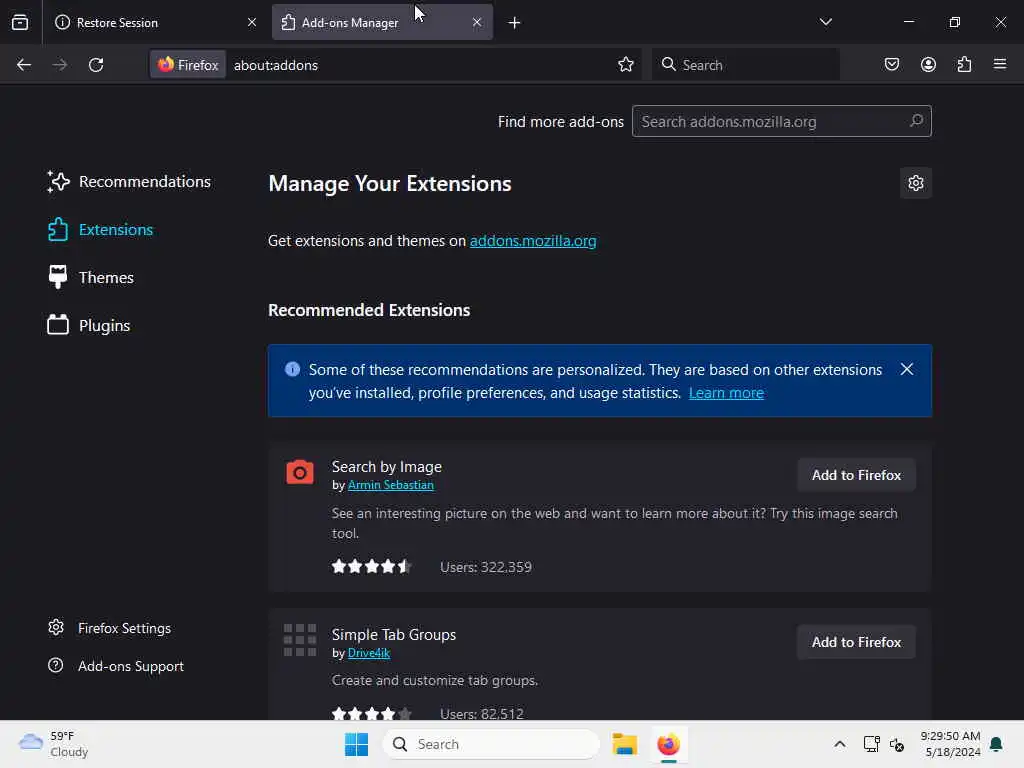
Task: Open the notification bell icon
Action: 997,744
